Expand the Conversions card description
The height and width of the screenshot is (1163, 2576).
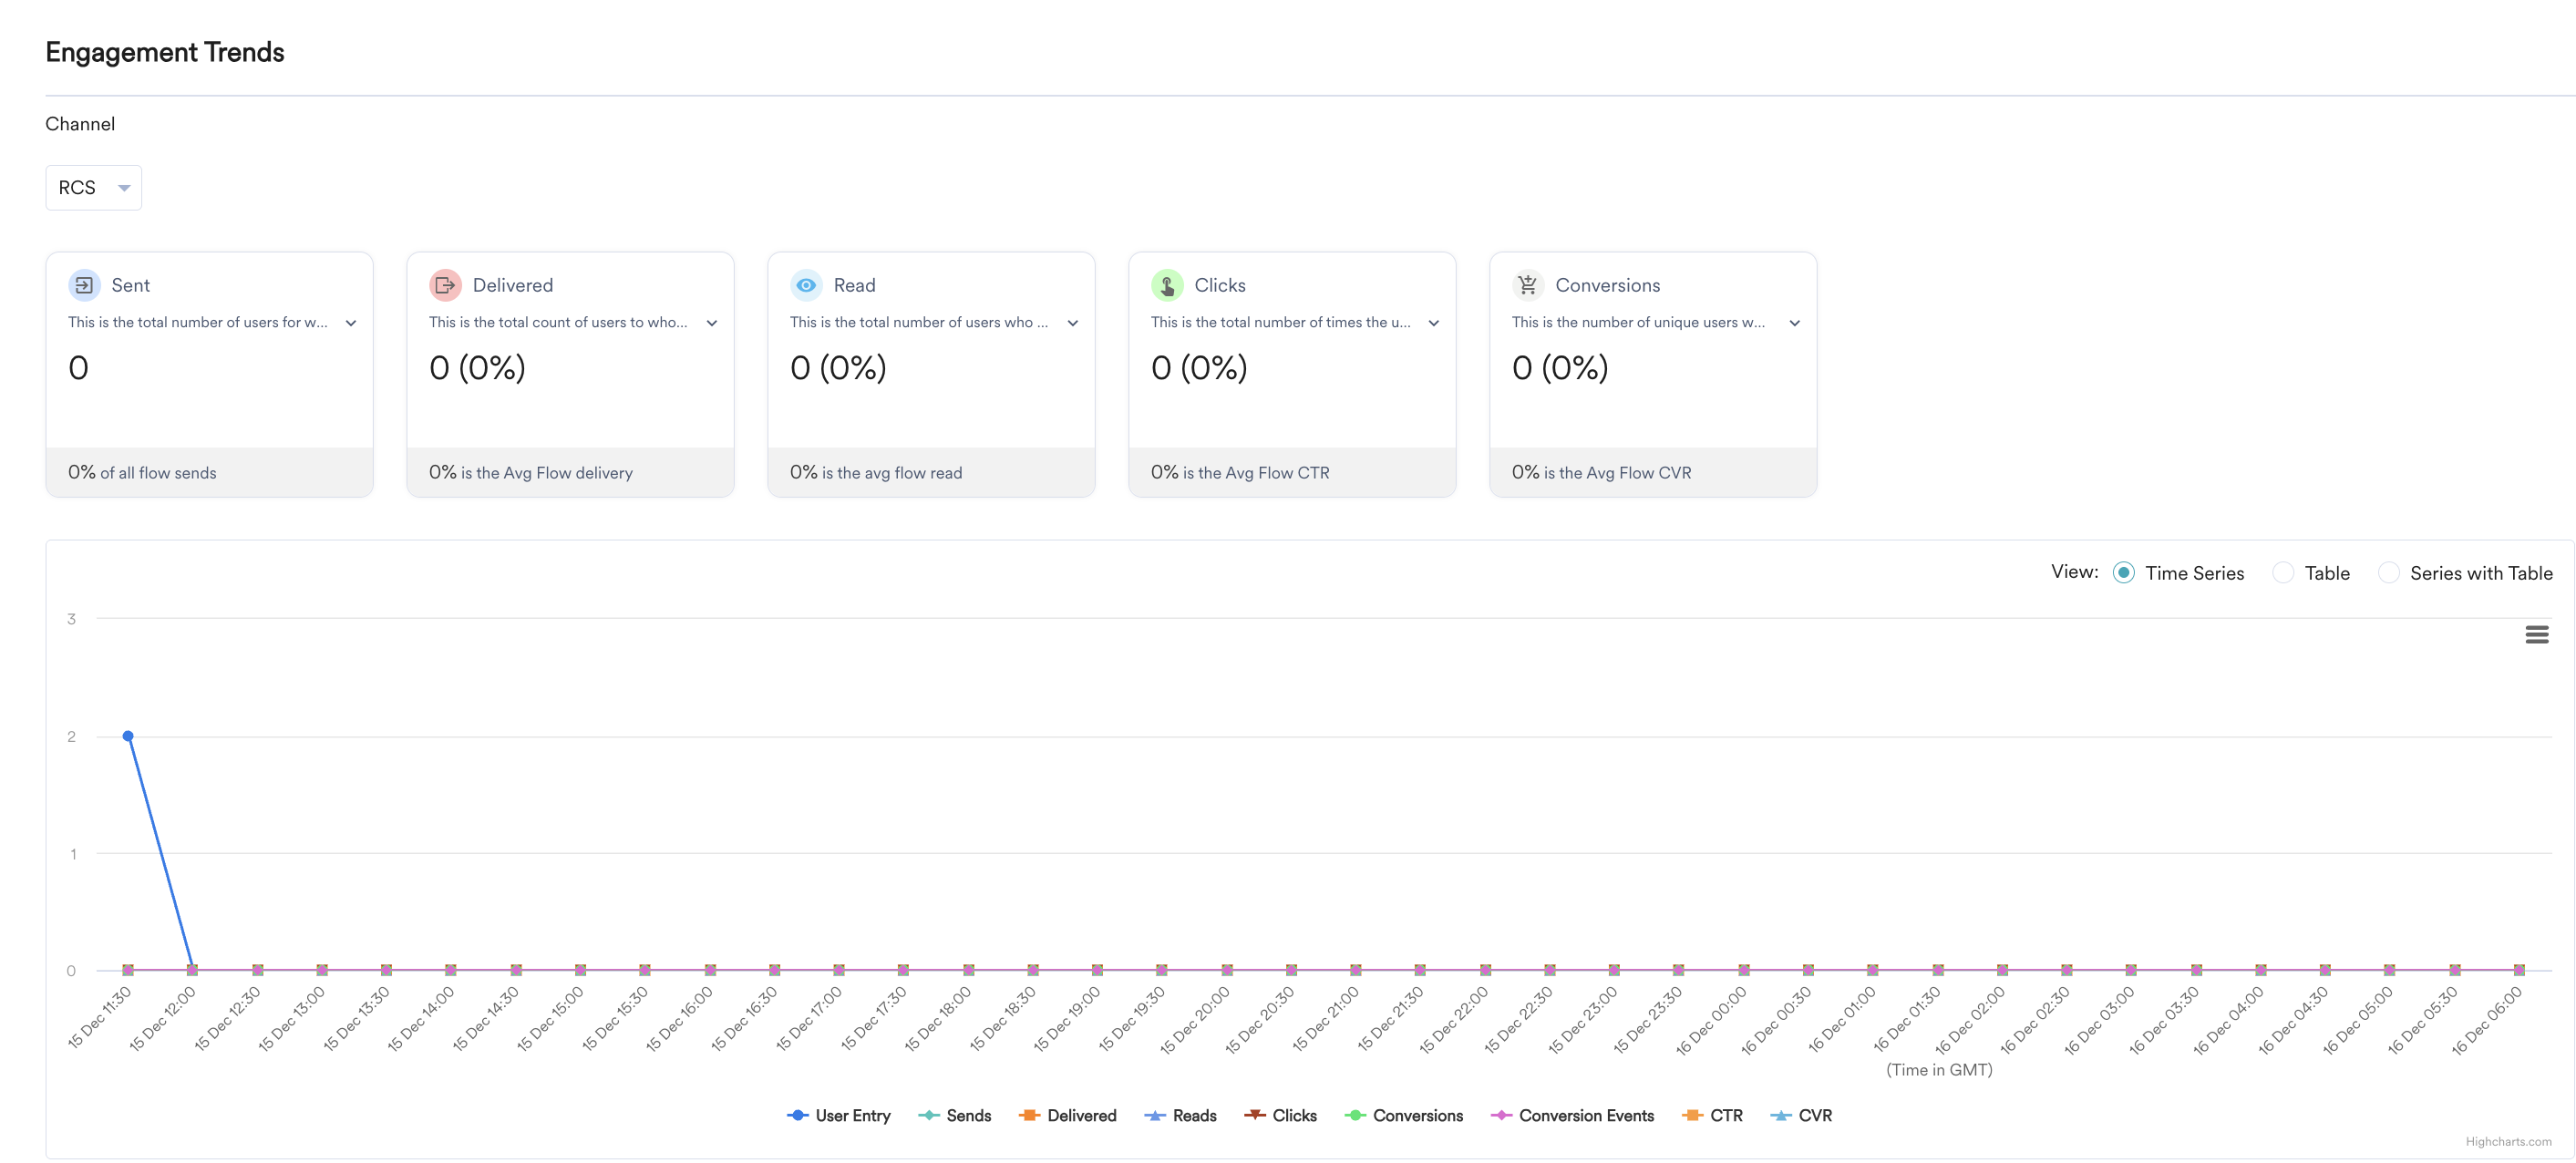[1795, 323]
